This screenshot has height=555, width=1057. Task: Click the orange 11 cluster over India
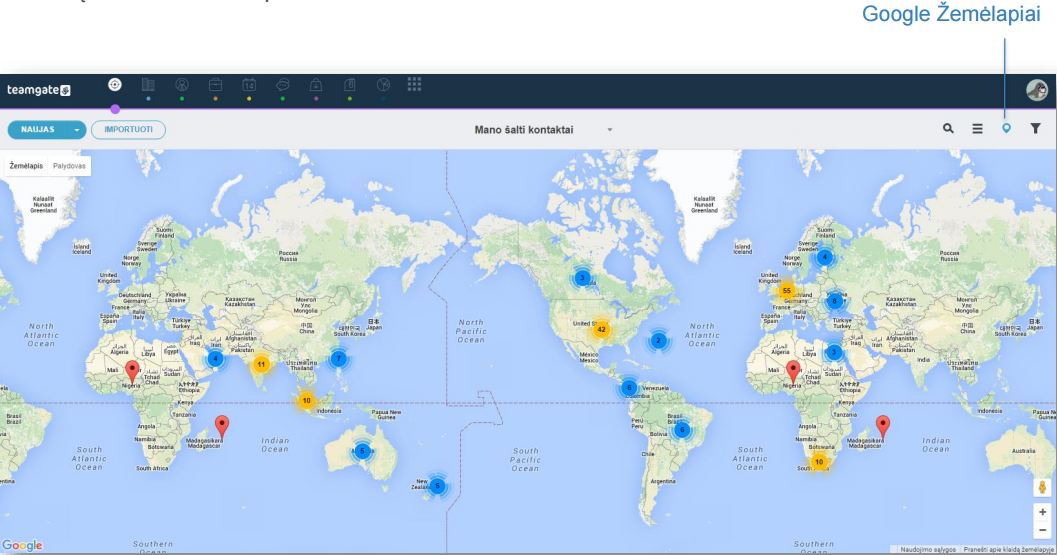(261, 364)
